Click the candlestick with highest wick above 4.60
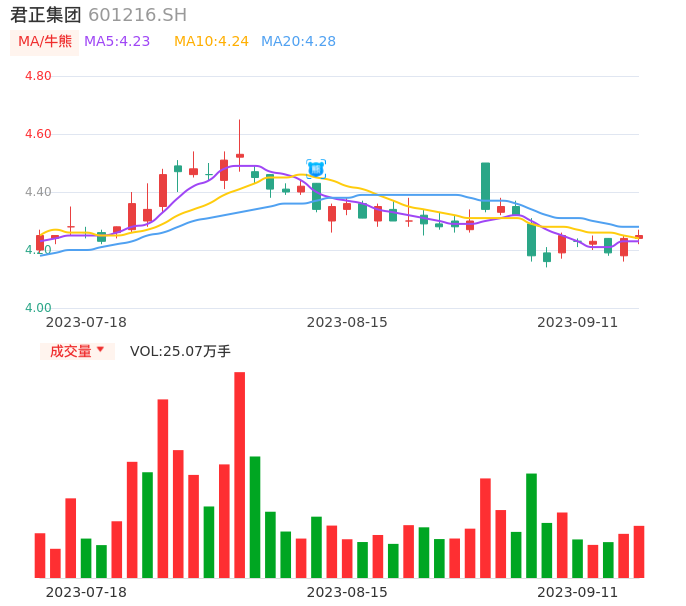Screen dimensions: 686x606 point(240,145)
